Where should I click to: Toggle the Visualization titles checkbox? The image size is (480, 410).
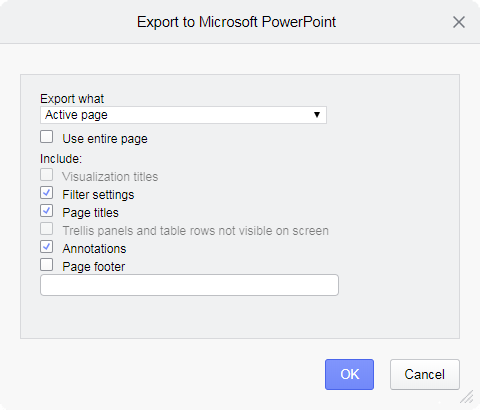tap(47, 175)
